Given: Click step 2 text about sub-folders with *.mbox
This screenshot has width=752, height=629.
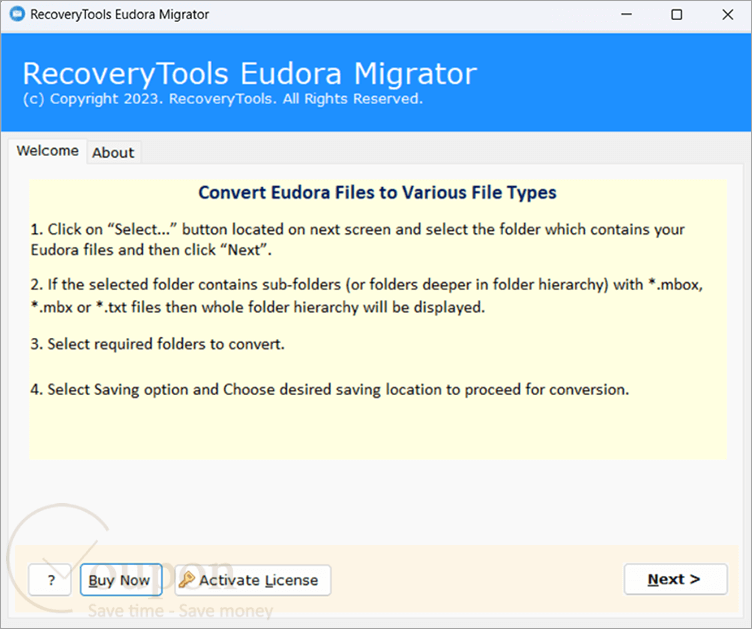Looking at the screenshot, I should [x=366, y=296].
